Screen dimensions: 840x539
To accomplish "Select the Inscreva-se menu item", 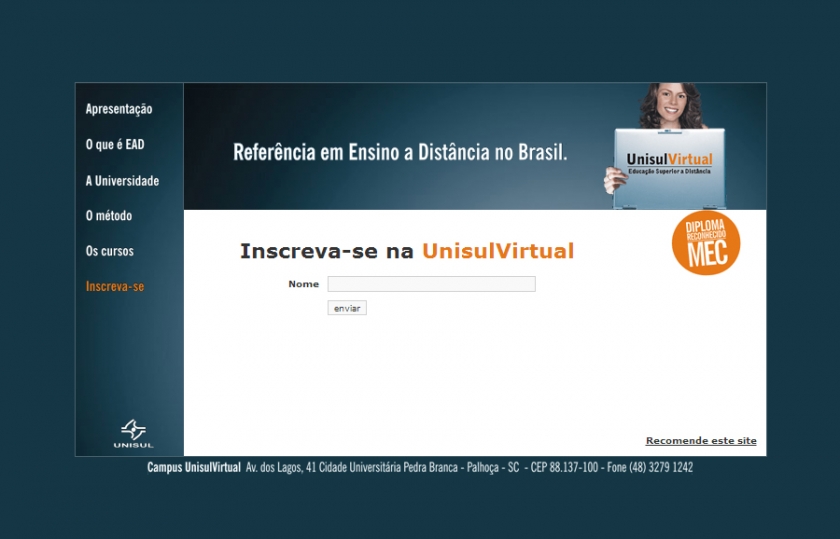I will [x=115, y=286].
